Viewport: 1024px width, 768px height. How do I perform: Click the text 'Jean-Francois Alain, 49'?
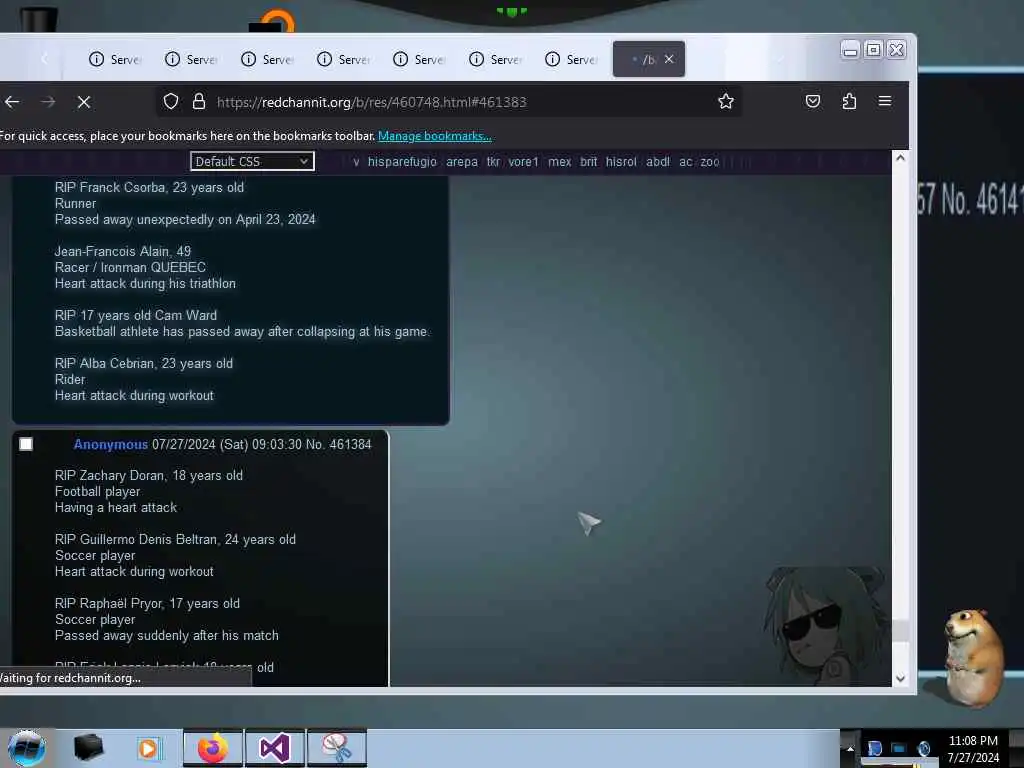click(x=123, y=251)
